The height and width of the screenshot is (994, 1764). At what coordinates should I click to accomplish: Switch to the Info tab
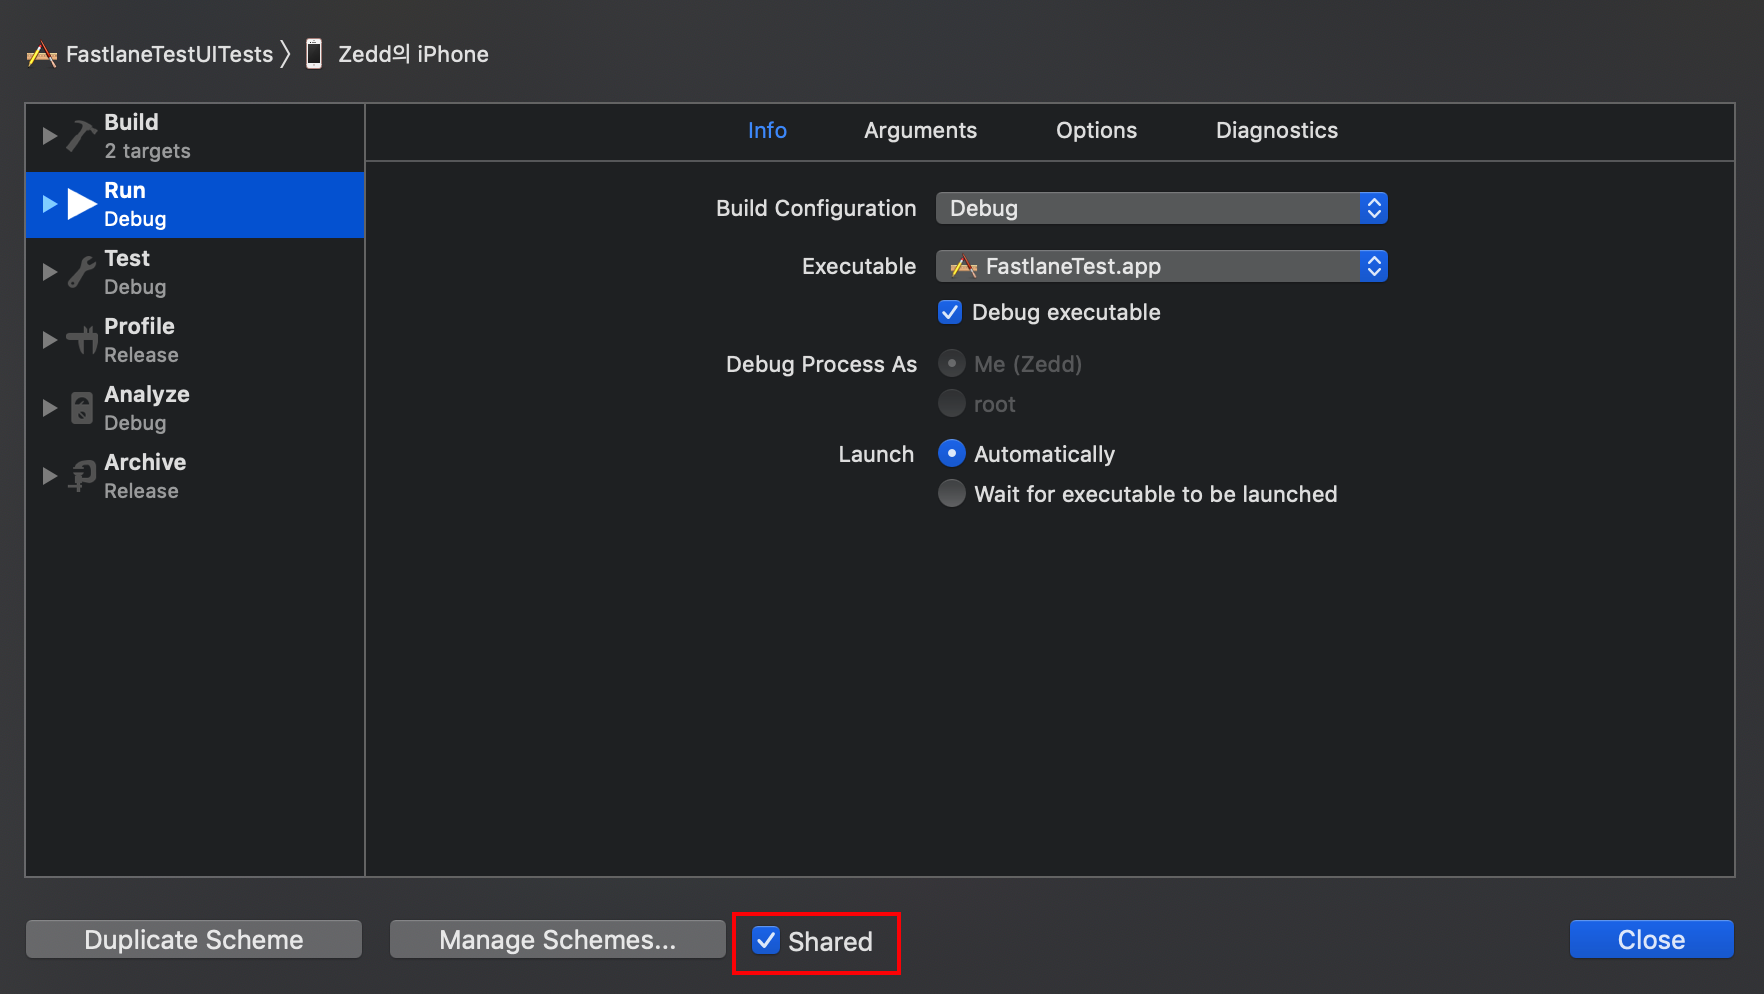point(767,130)
